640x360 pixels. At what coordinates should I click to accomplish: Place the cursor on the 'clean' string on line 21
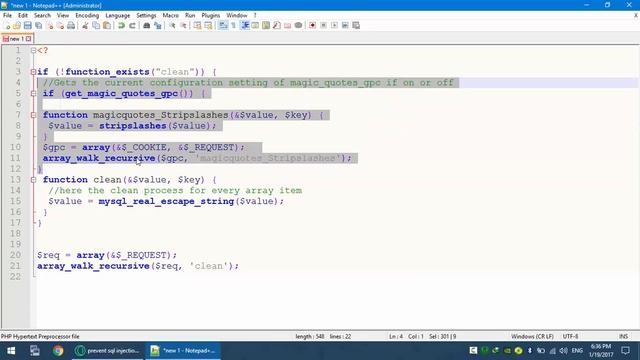coord(209,266)
